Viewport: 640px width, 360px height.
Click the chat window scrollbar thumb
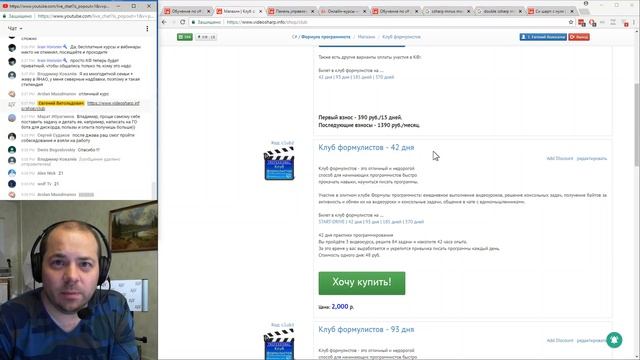tap(154, 190)
